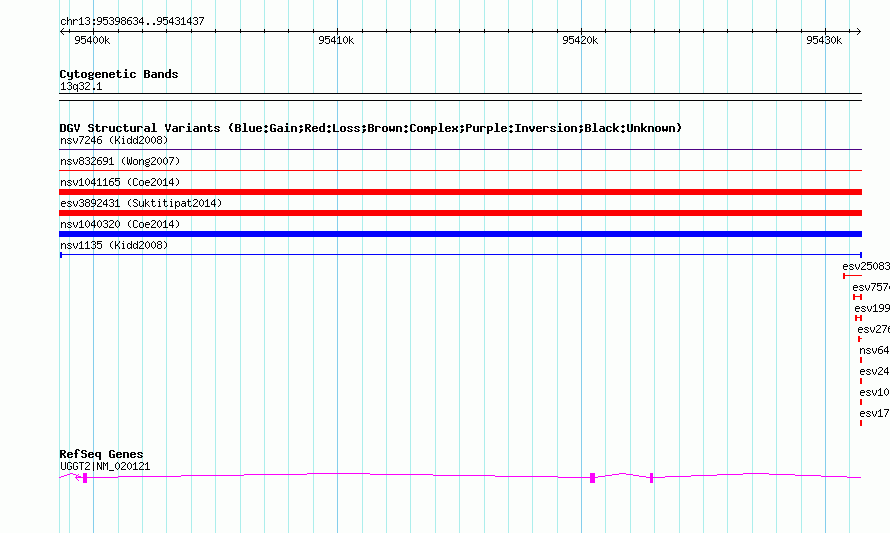Viewport: 890px width, 533px height.
Task: Click the esv276 variant label
Action: click(x=874, y=329)
